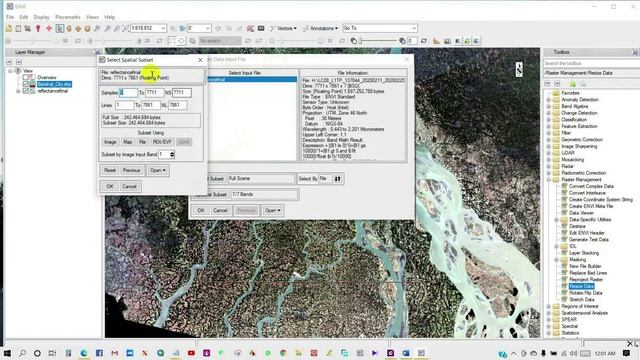Expand the Classification toolbox folder
The width and height of the screenshot is (640, 360).
click(549, 120)
